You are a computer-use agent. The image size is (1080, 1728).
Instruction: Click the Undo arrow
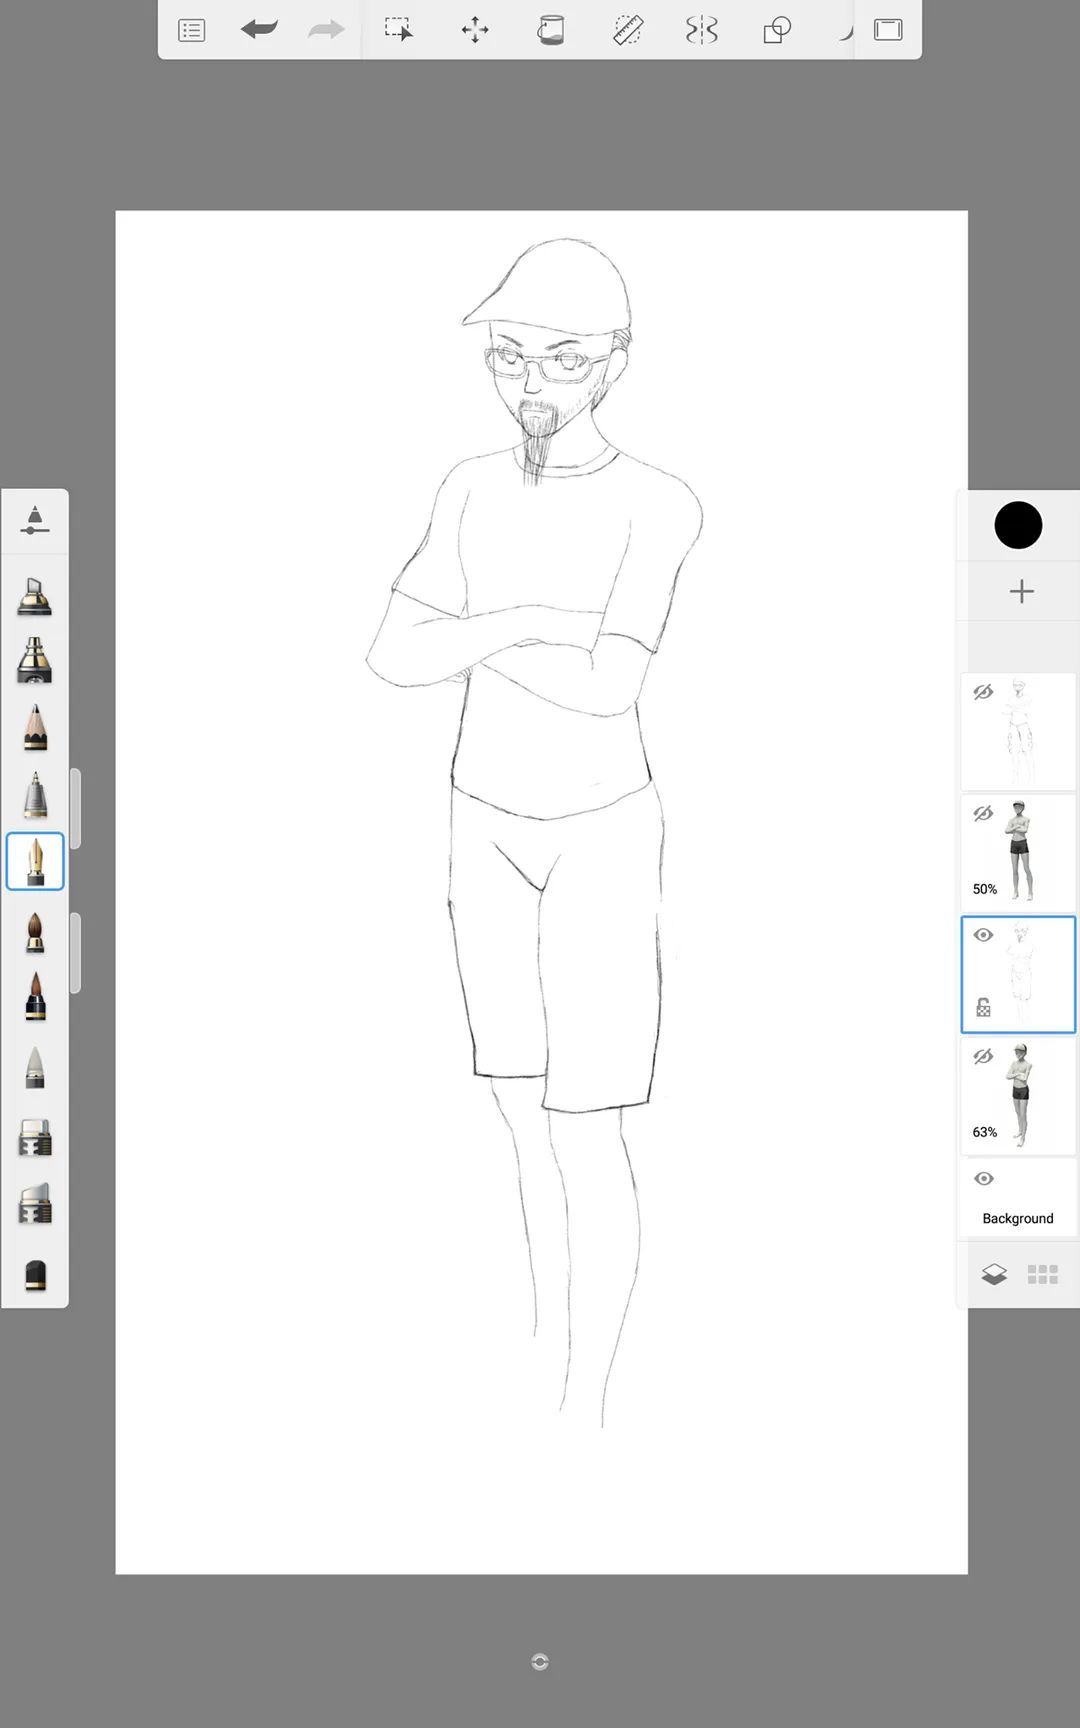pos(259,30)
